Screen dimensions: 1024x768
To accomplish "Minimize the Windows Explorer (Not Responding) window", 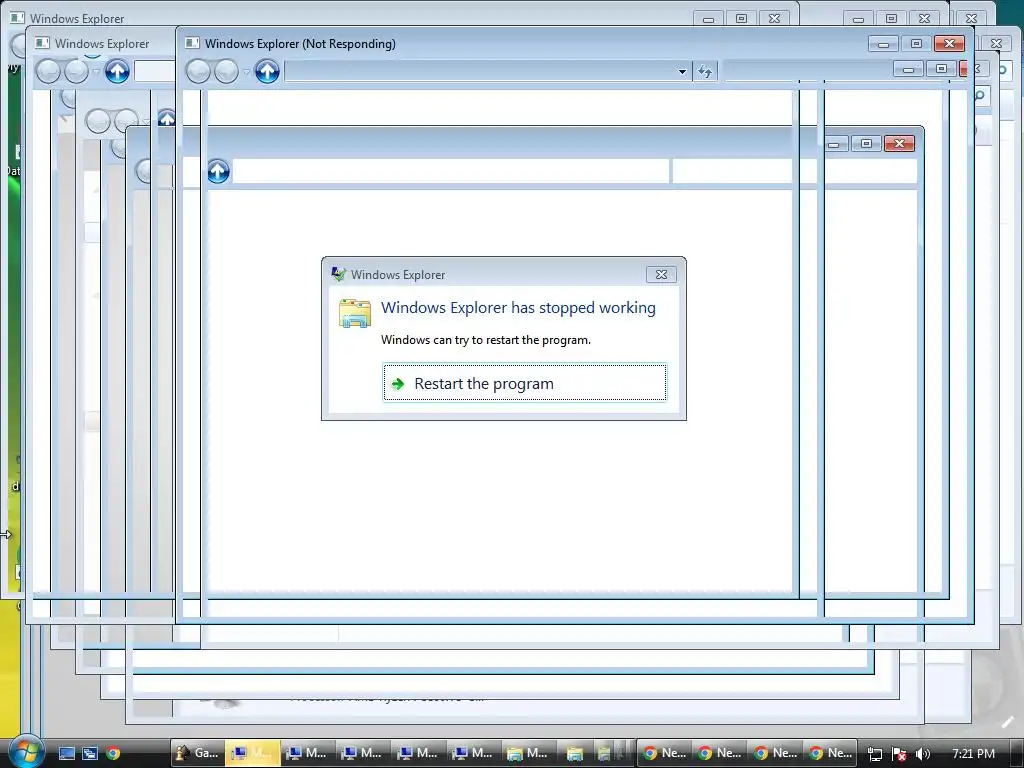I will click(x=884, y=44).
